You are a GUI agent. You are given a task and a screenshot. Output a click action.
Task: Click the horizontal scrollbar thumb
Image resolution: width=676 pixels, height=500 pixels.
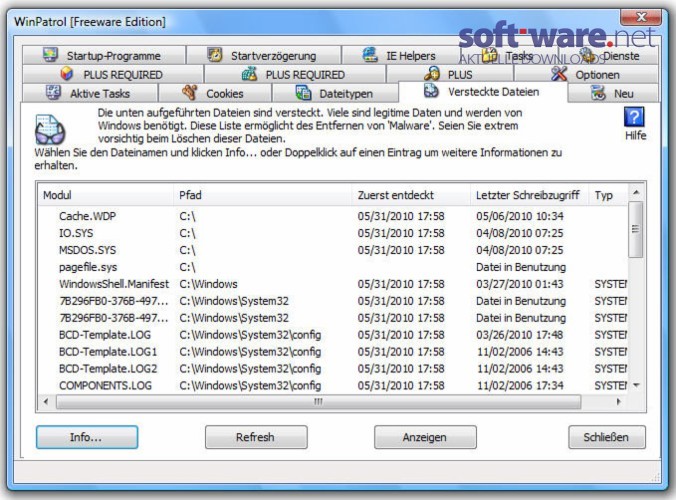[318, 402]
